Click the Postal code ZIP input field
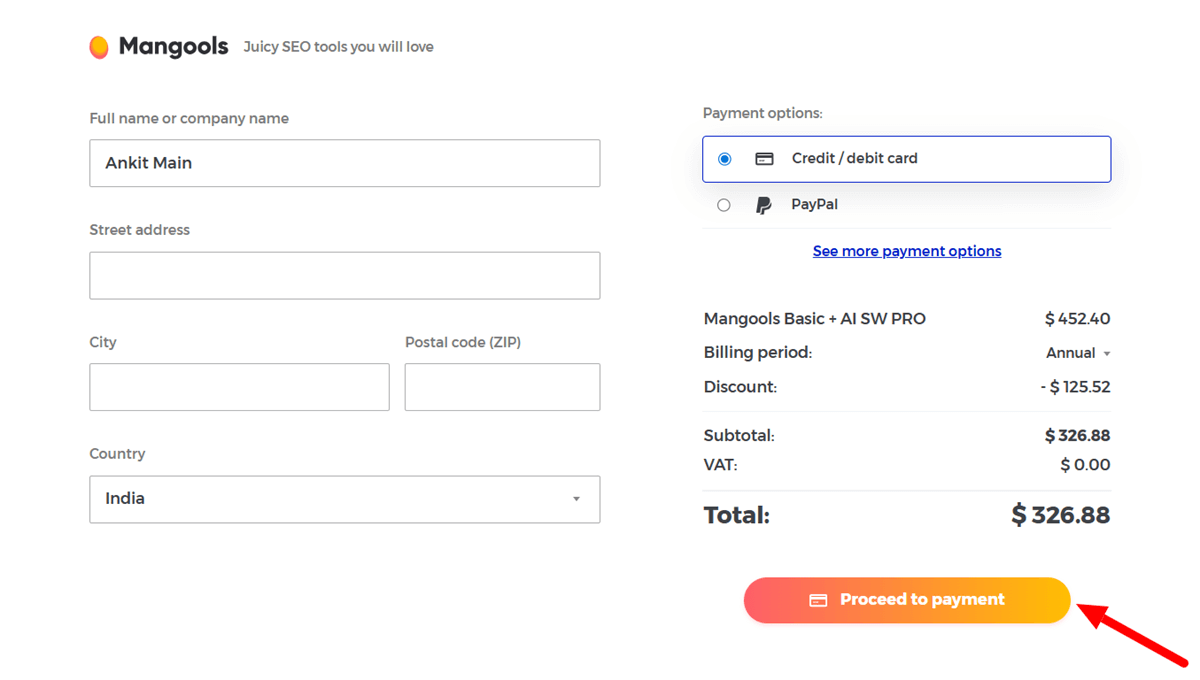Screen dimensions: 1200x680 click(x=502, y=387)
